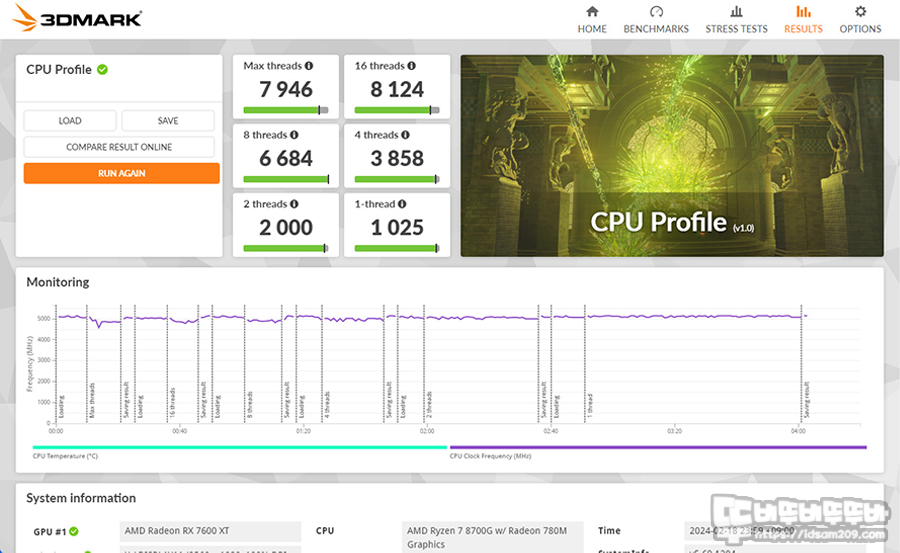Click the CPU Profile preview image
The height and width of the screenshot is (553, 900).
coord(672,156)
